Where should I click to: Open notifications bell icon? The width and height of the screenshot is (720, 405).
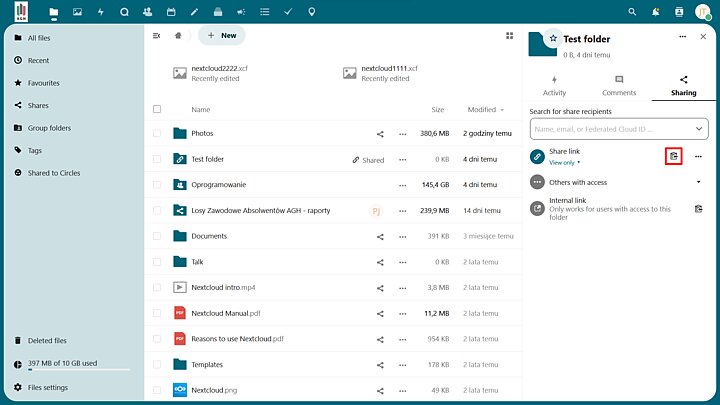(656, 12)
